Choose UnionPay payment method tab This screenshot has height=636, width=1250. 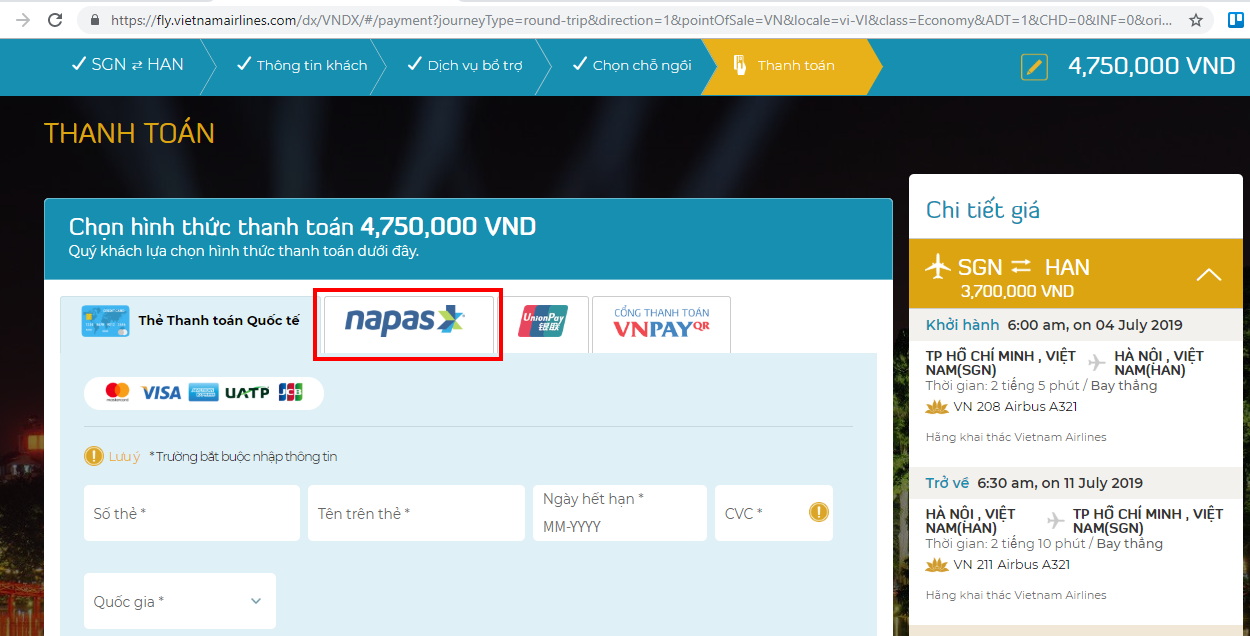[543, 322]
